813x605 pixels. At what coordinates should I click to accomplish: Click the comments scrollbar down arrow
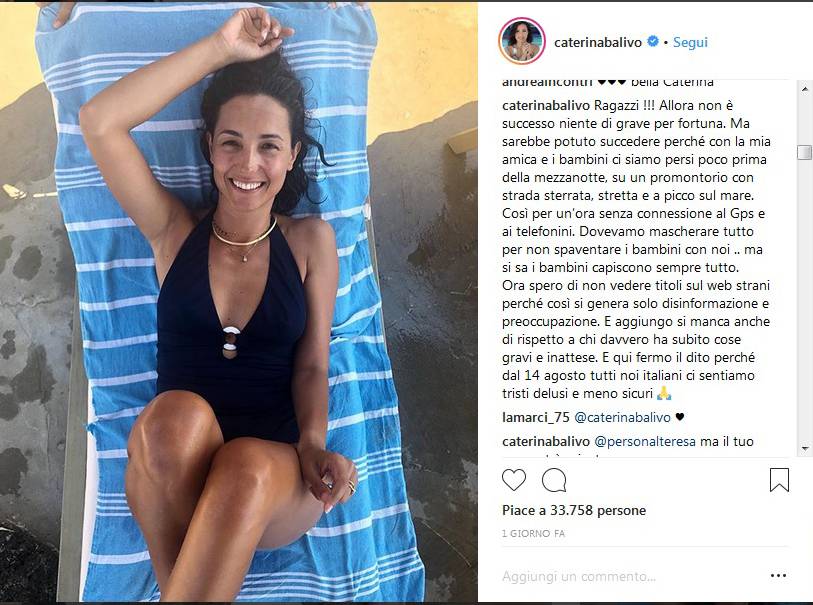point(805,448)
